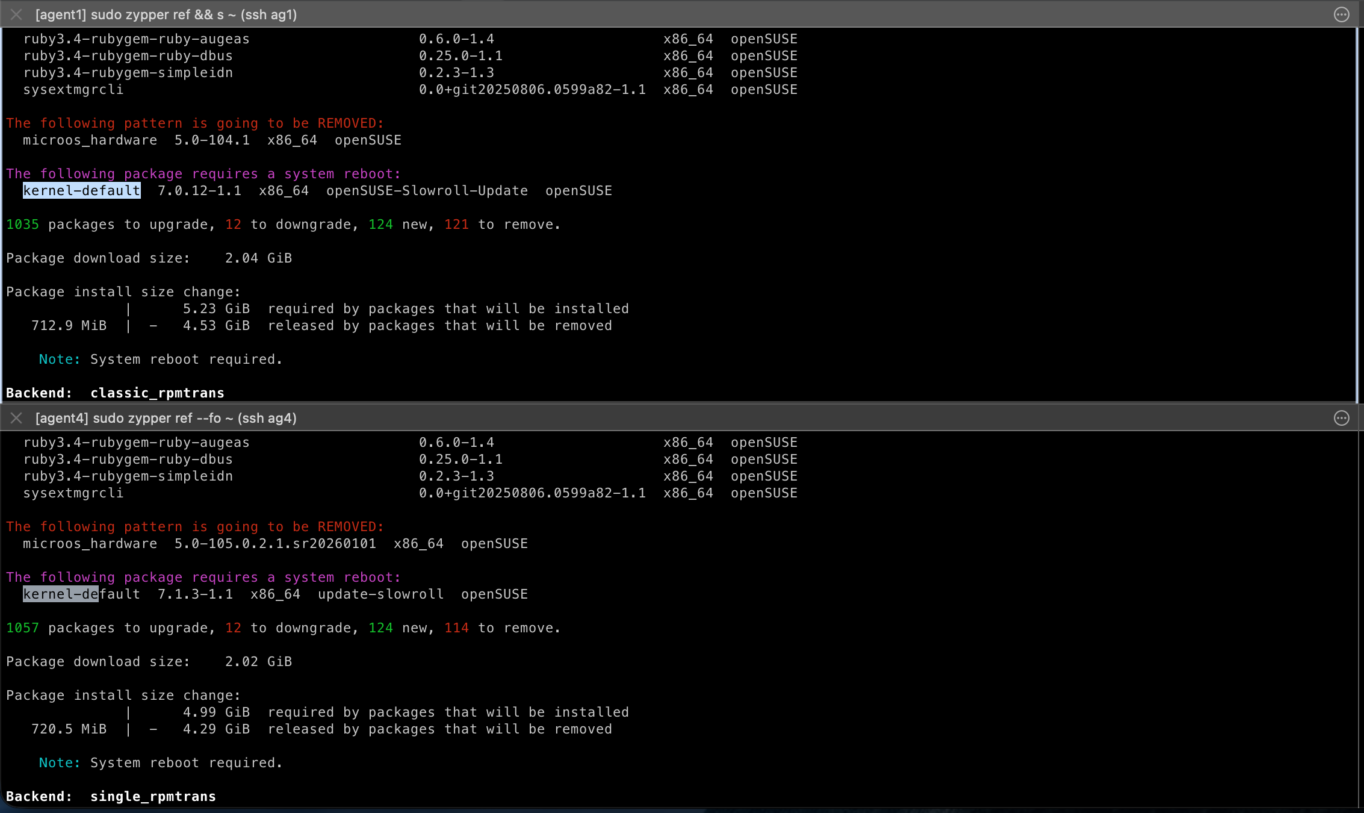1364x813 pixels.
Task: Close the agent1 terminal pane with its X icon
Action: click(x=16, y=14)
